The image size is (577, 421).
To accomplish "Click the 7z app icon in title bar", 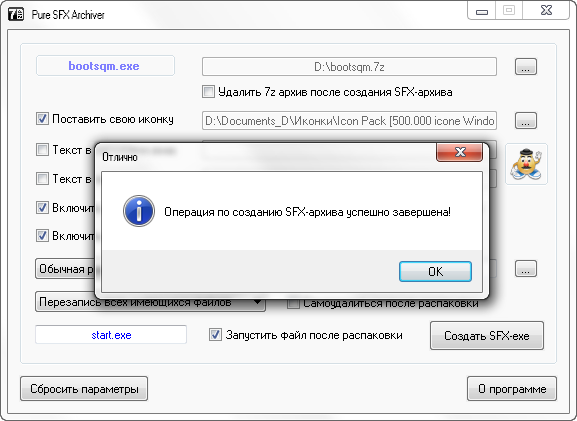I will [x=15, y=14].
